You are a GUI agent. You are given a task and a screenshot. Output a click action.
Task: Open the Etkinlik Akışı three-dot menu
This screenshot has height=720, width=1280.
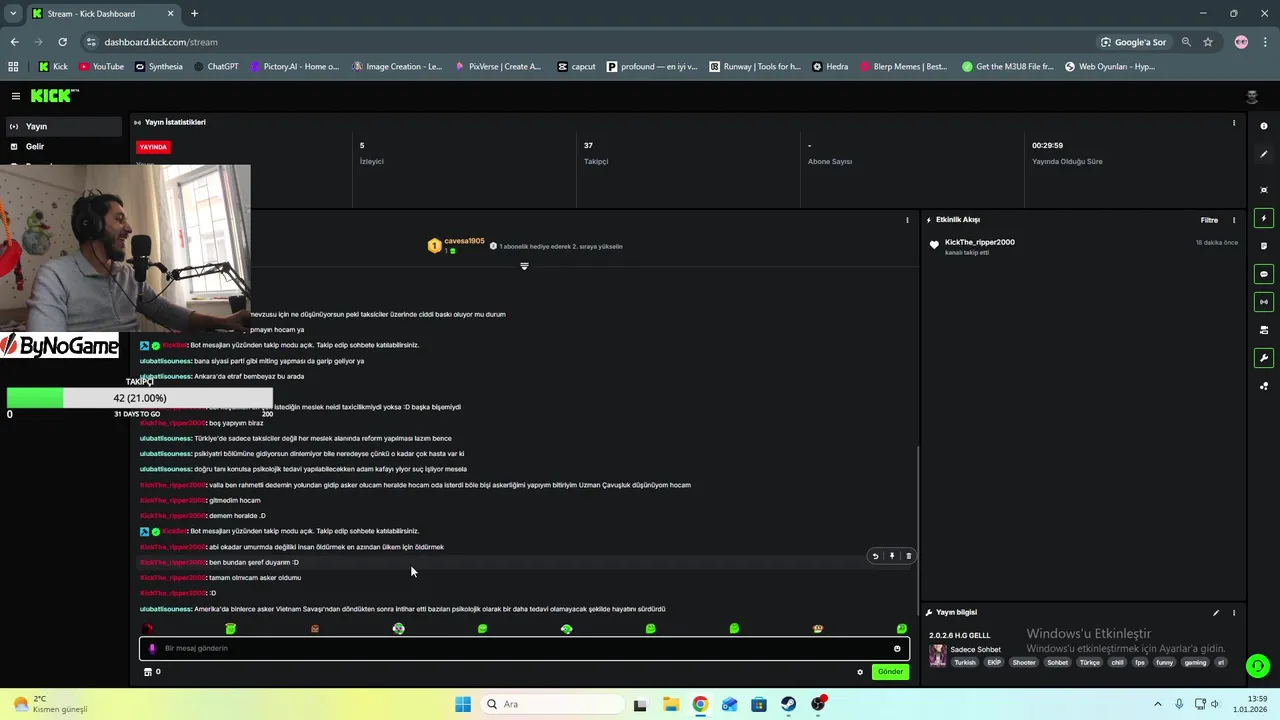point(1234,220)
